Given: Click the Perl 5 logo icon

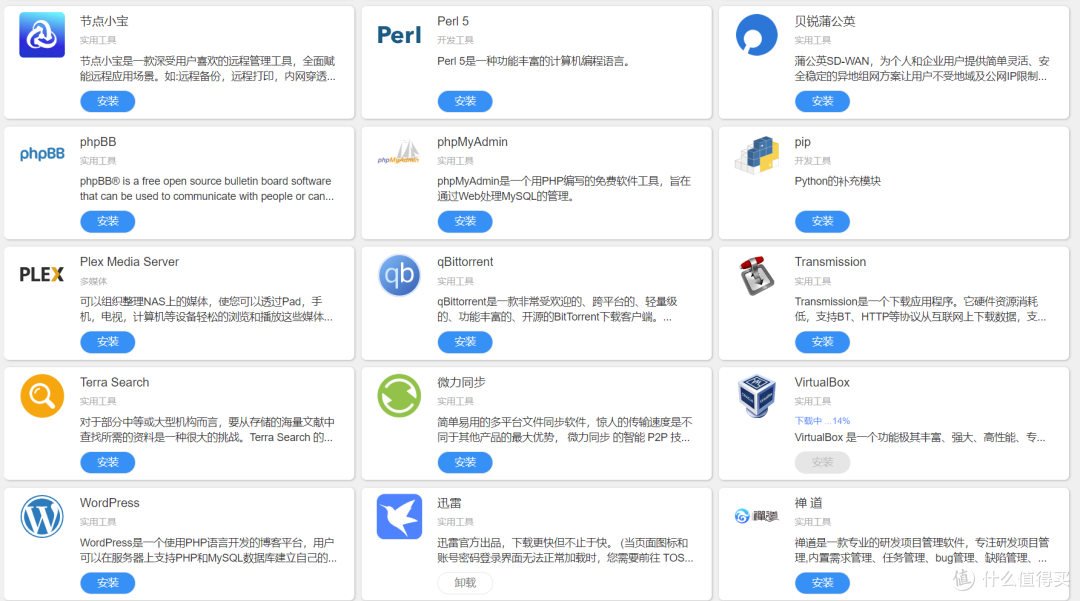Looking at the screenshot, I should click(399, 35).
